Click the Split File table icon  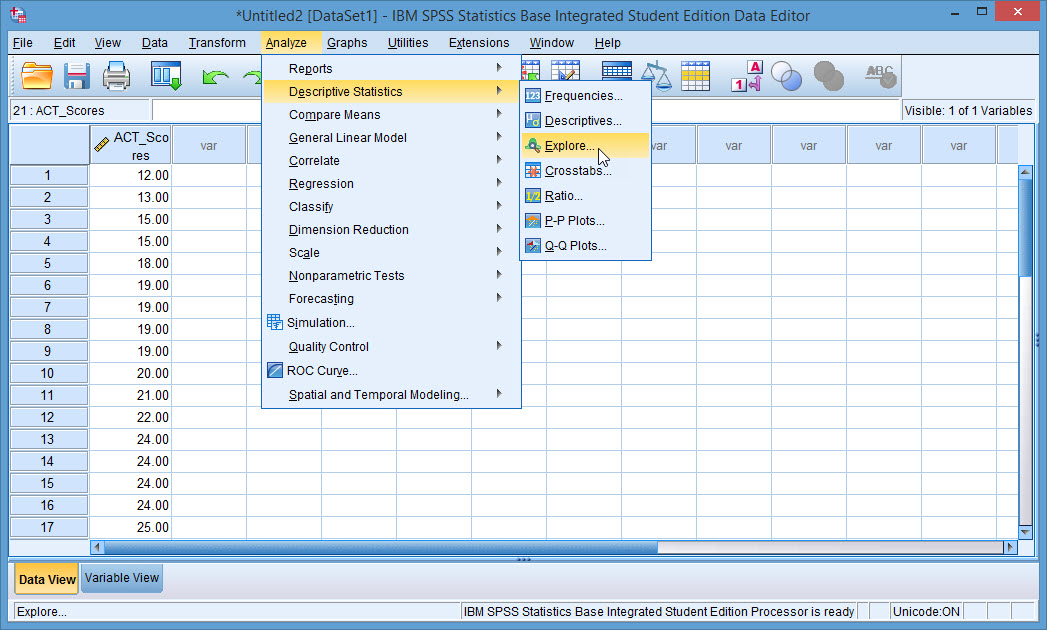[x=616, y=71]
